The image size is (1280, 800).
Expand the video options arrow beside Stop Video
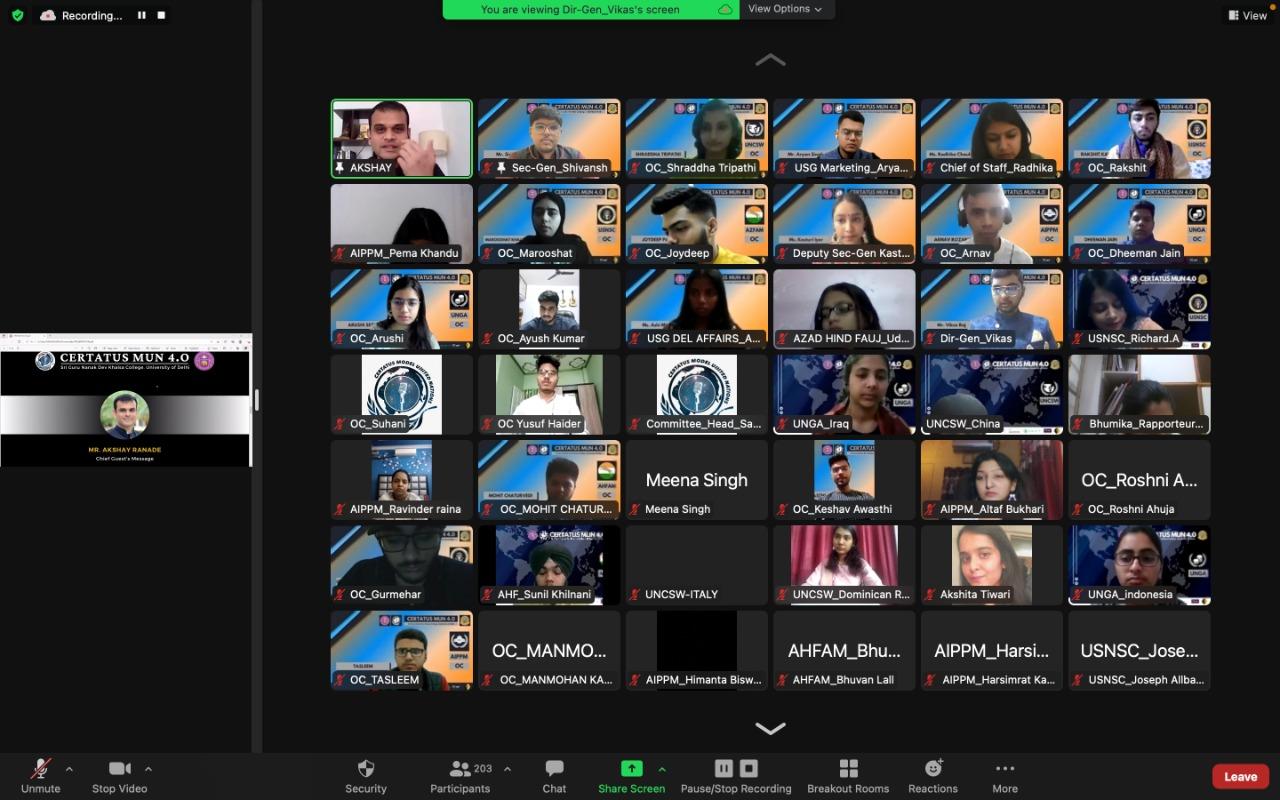148,769
